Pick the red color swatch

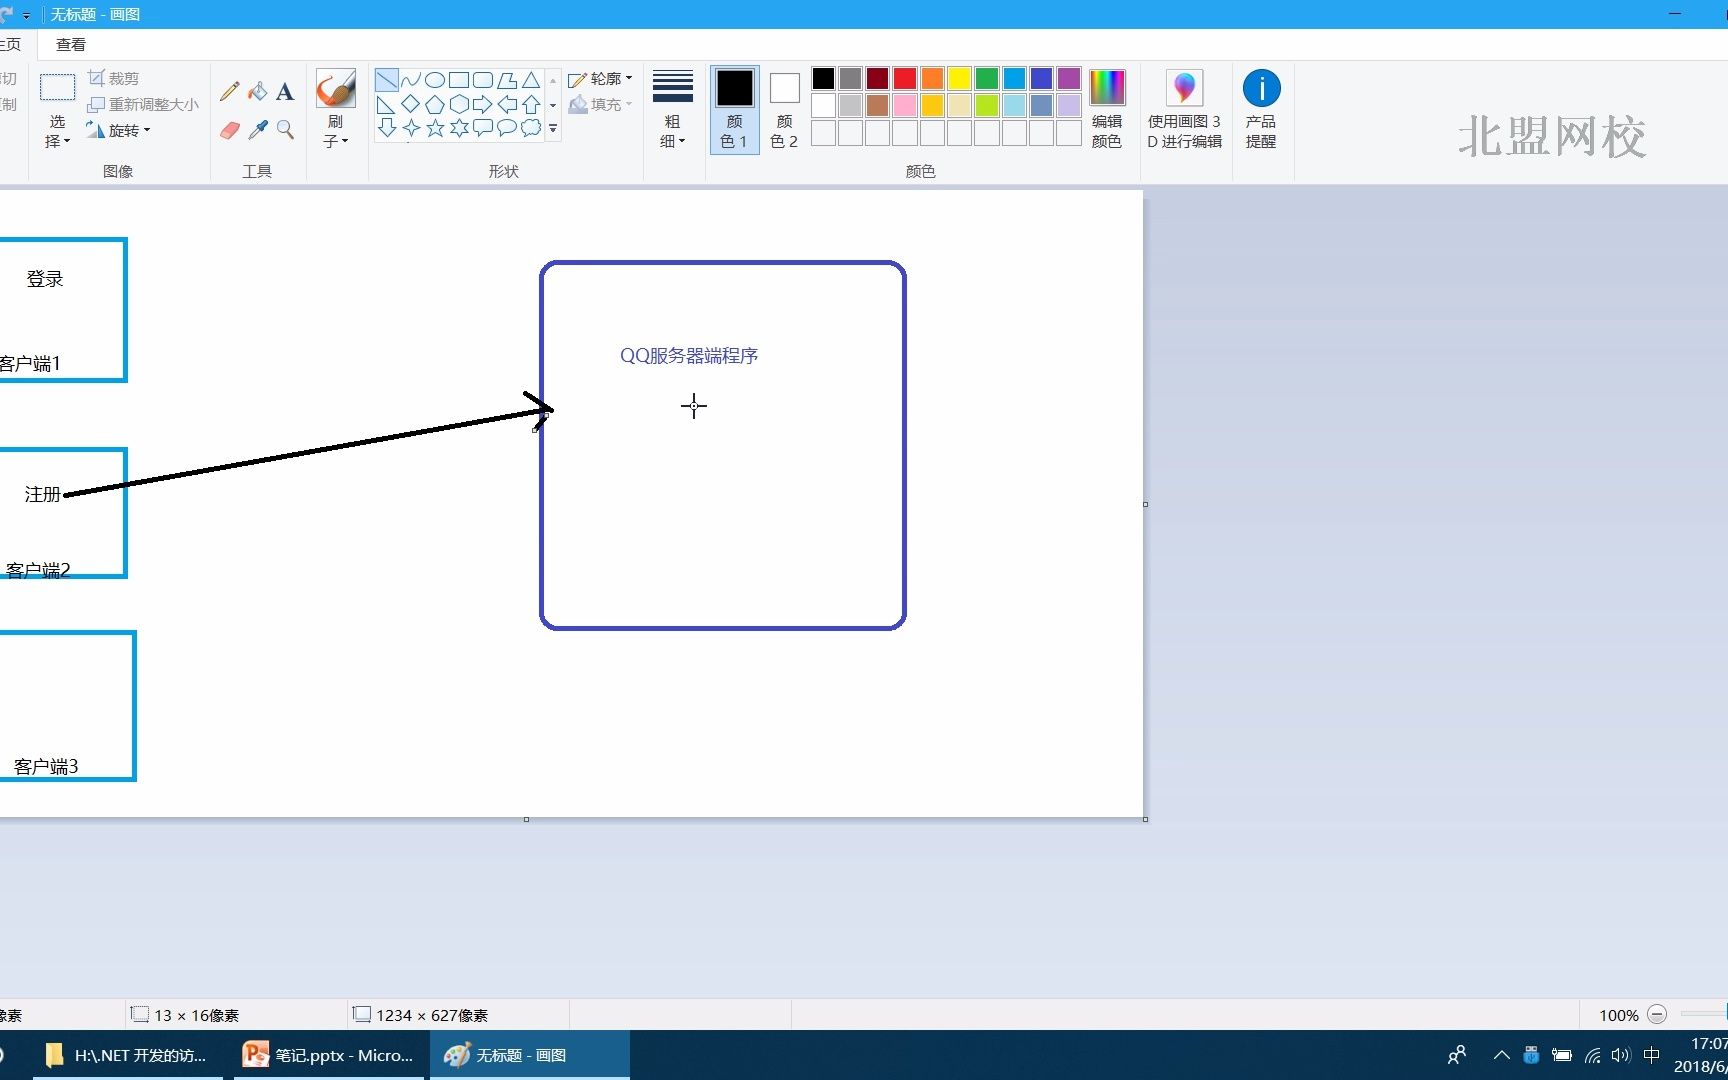pyautogui.click(x=905, y=78)
